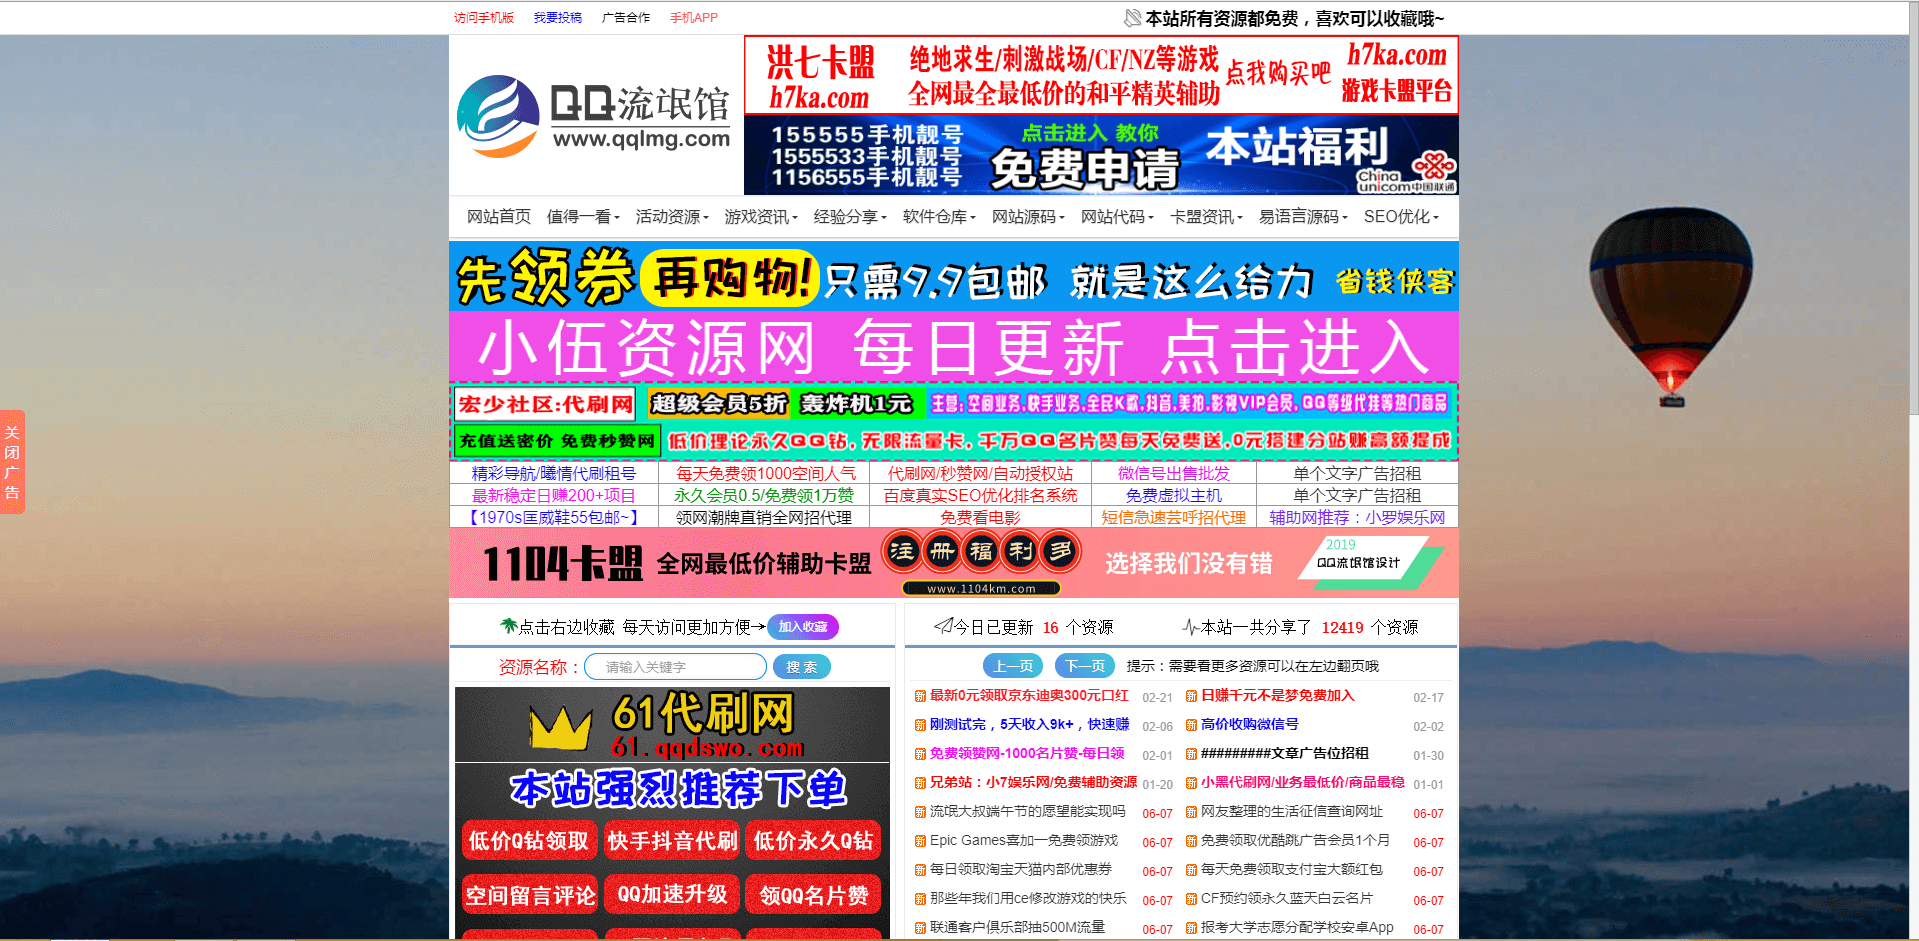Open the SEO优化 dropdown

[x=1398, y=217]
